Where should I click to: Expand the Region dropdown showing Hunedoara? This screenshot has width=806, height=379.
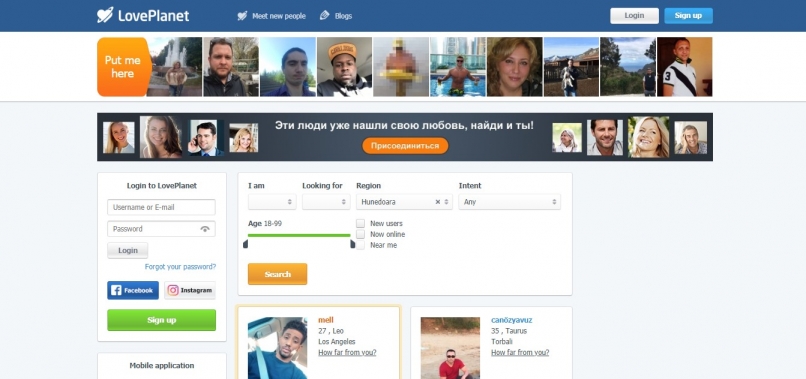[404, 202]
